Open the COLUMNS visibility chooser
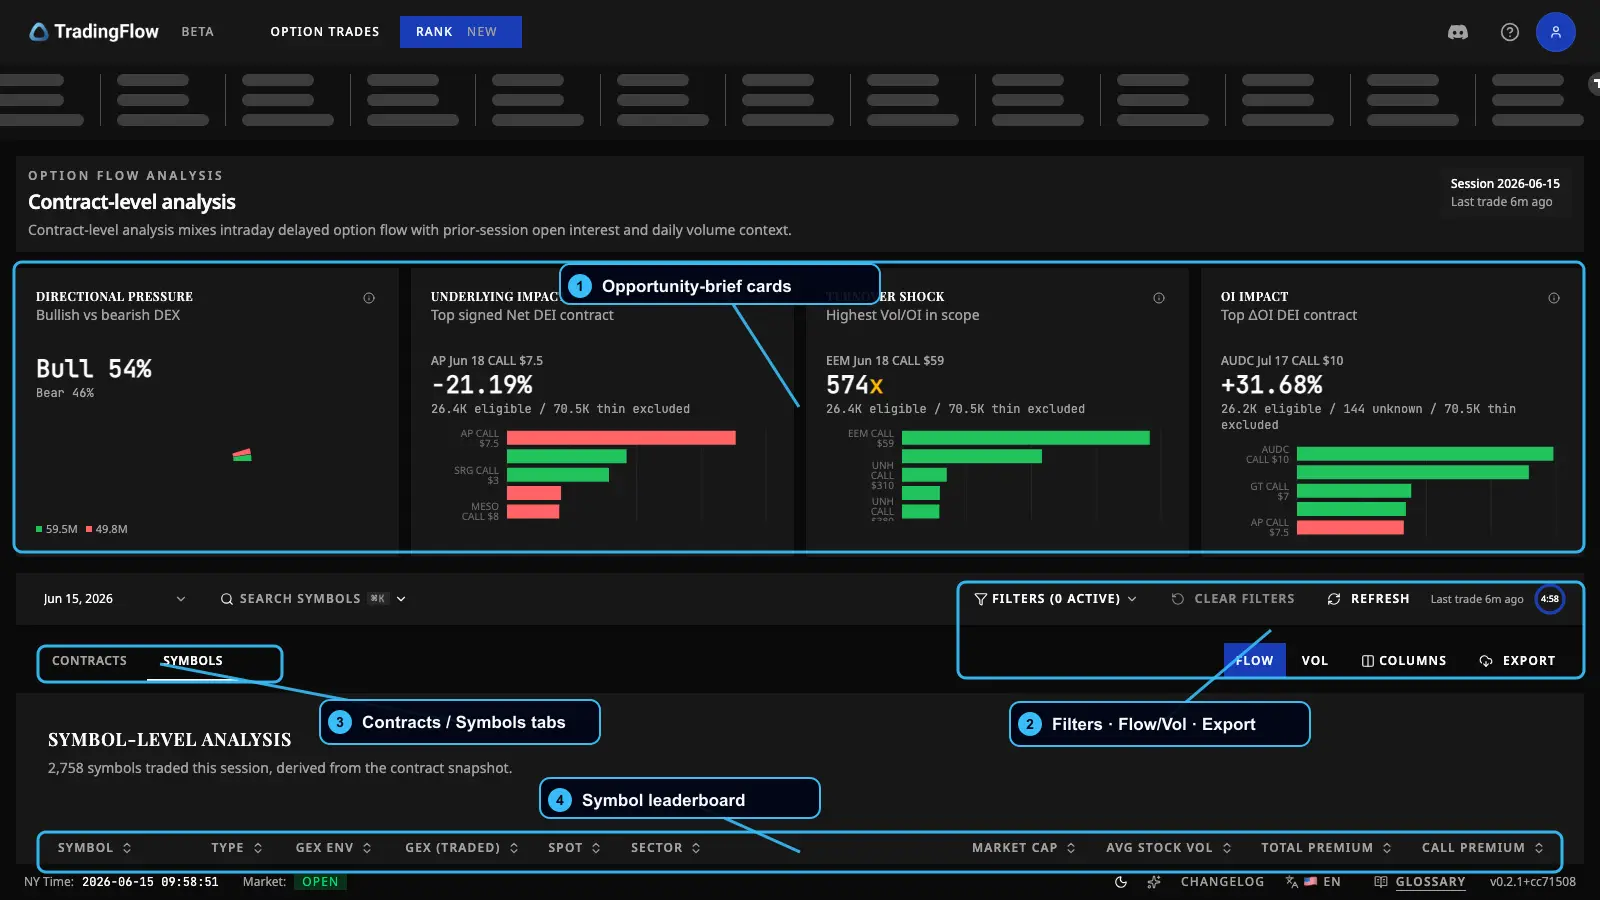1600x900 pixels. coord(1404,661)
